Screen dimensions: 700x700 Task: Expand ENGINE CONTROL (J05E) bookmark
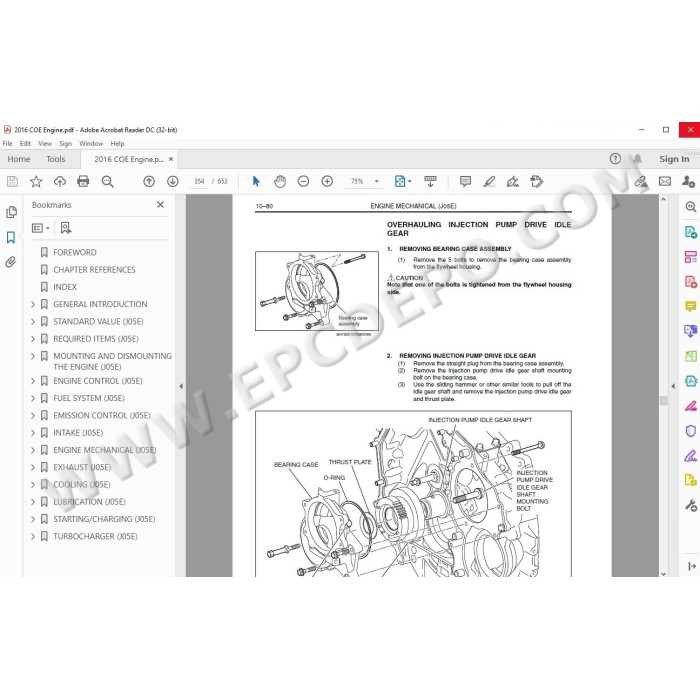point(33,381)
